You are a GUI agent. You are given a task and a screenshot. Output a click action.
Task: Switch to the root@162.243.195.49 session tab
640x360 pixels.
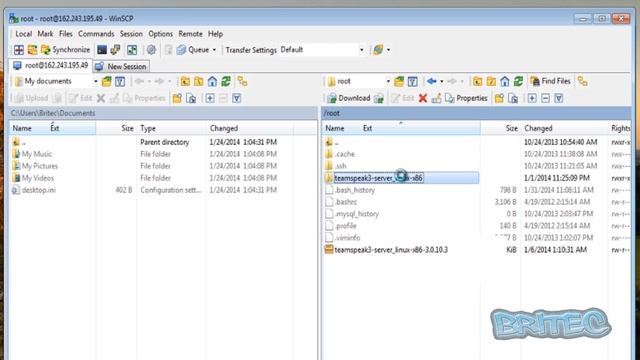[51, 65]
